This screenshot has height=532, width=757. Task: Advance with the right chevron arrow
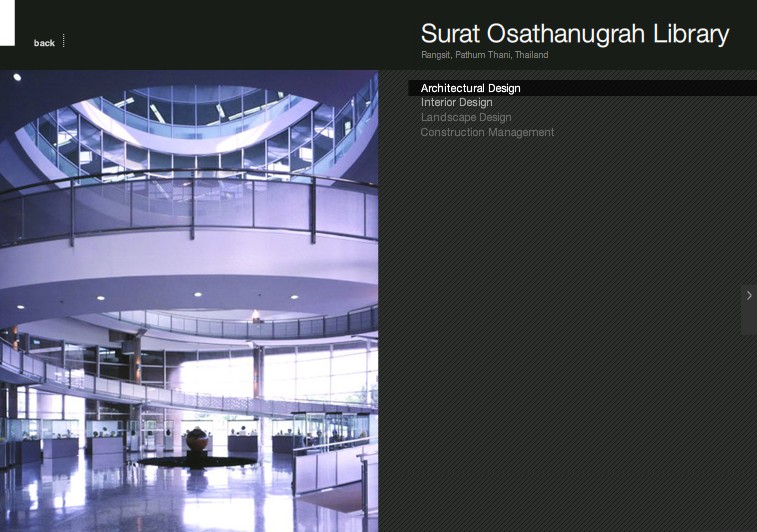[749, 295]
